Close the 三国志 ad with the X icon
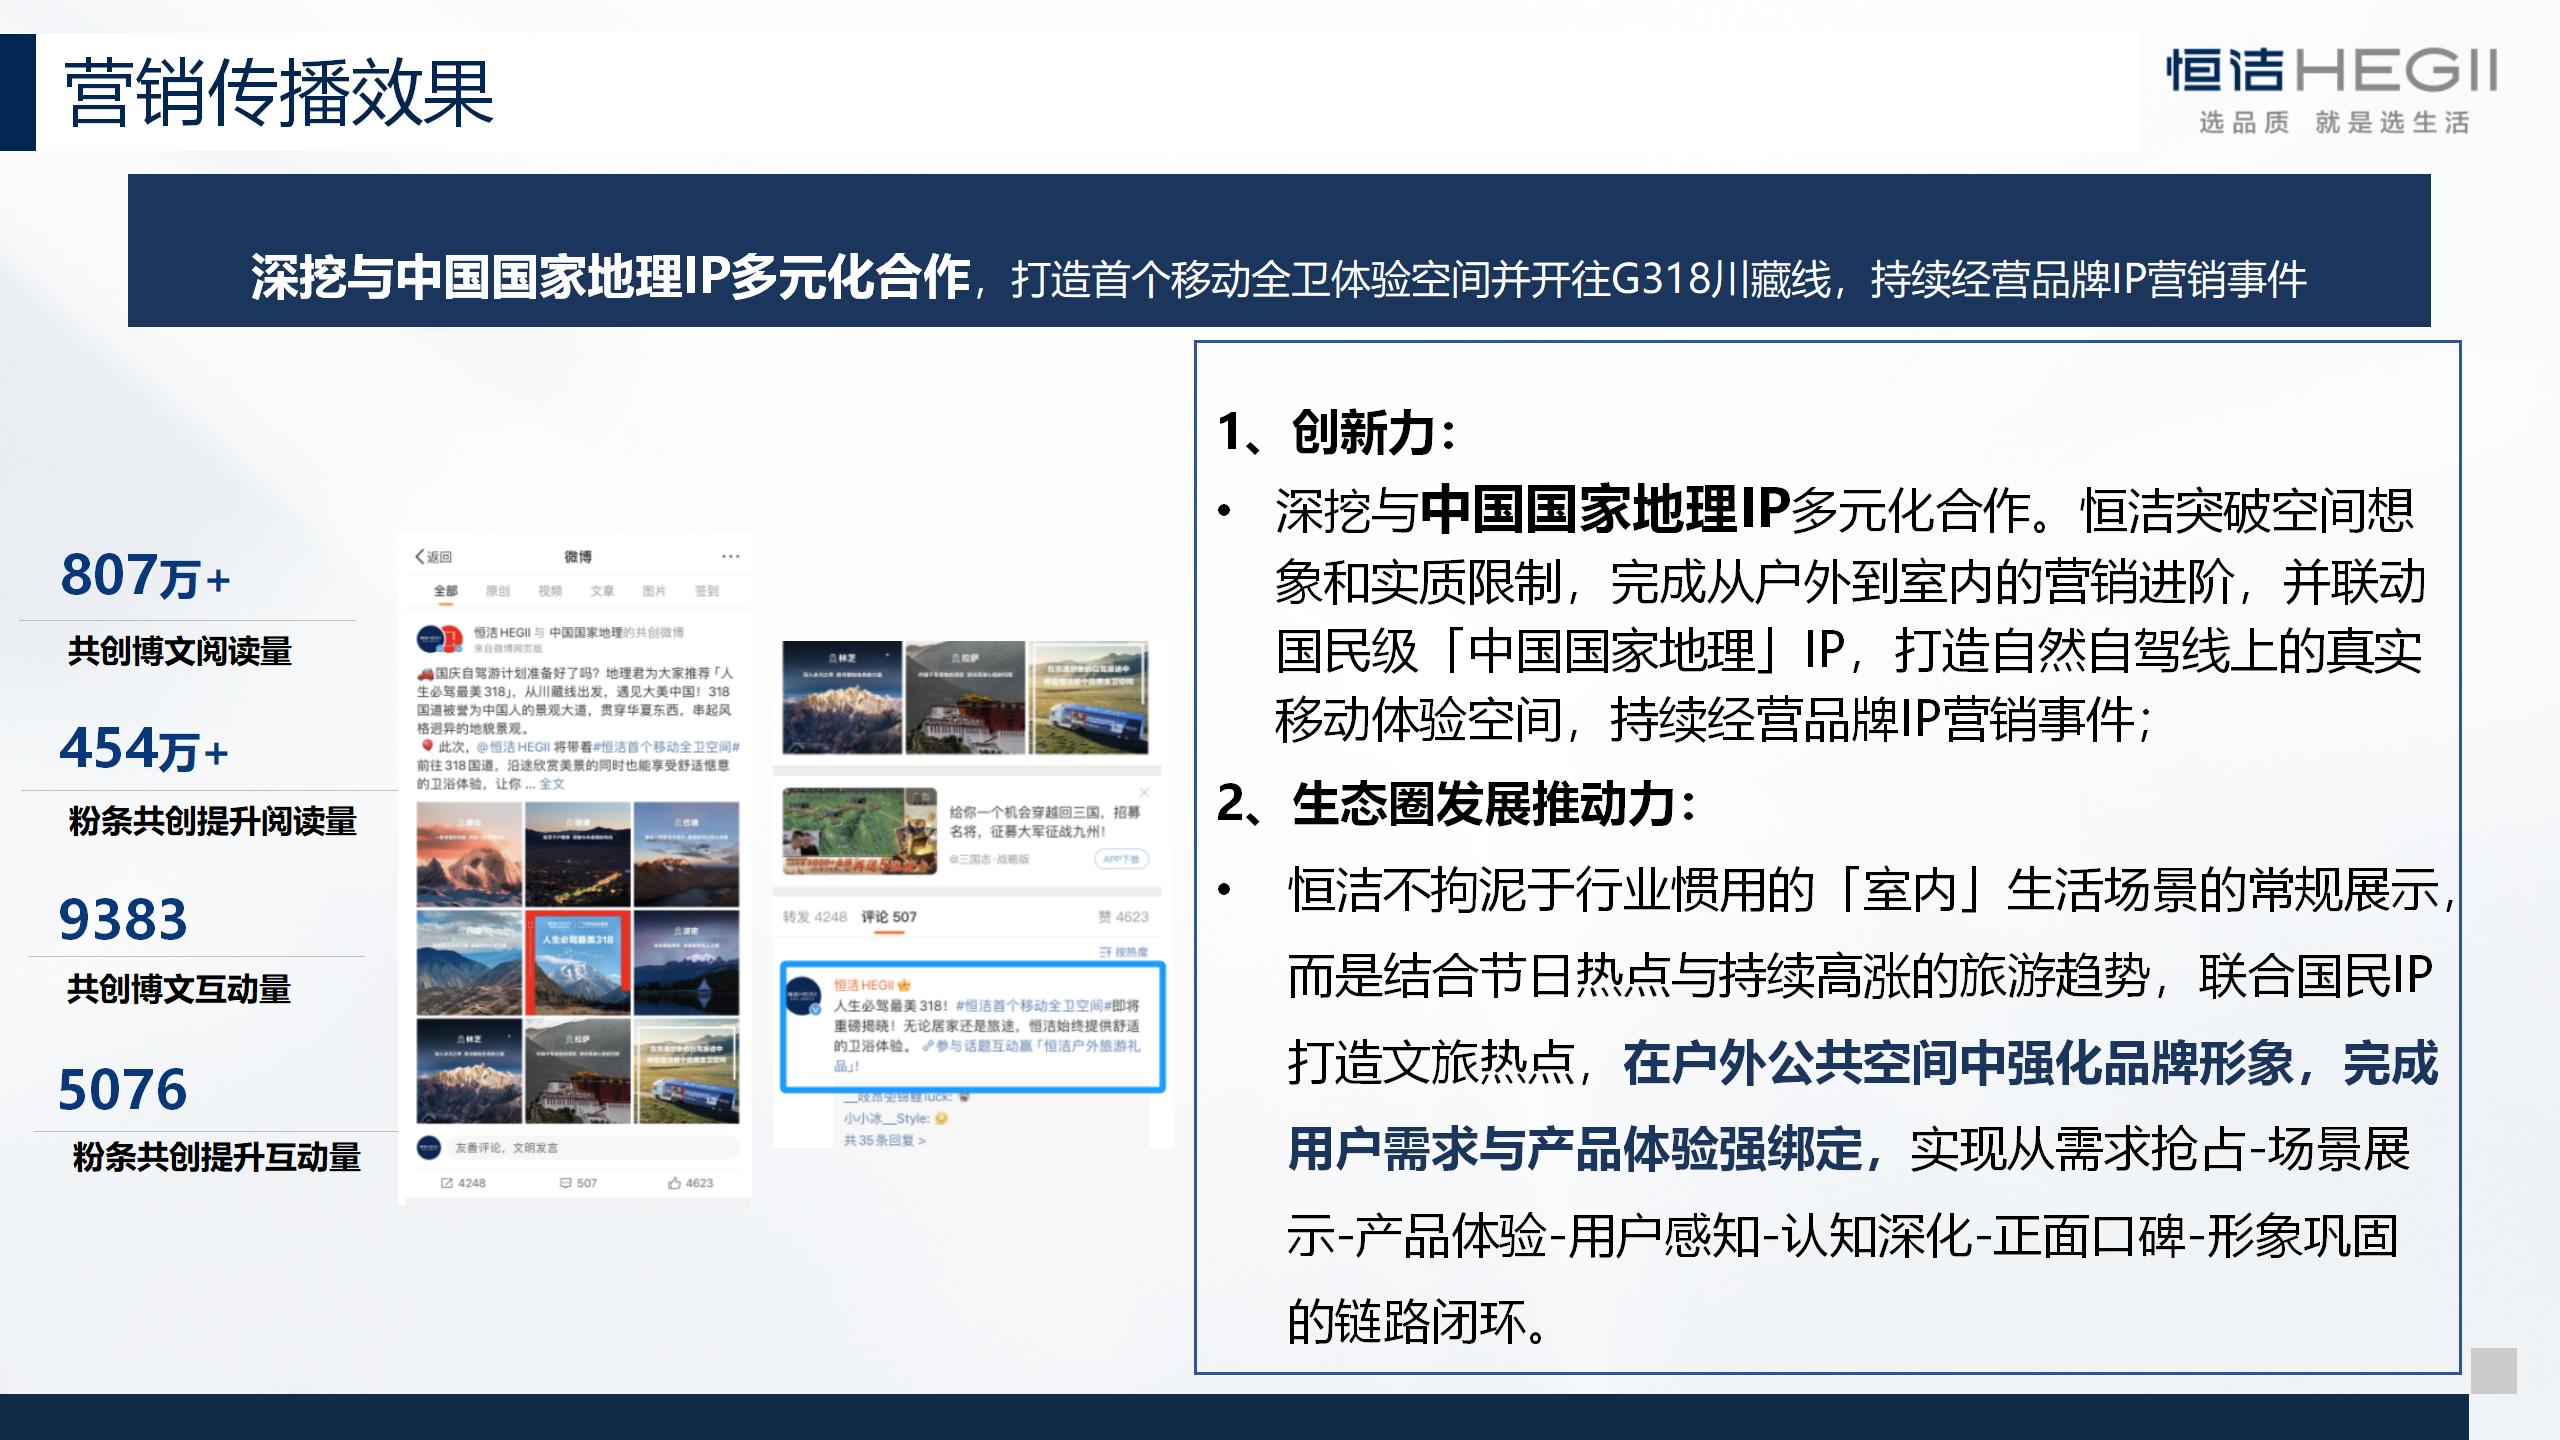This screenshot has width=2560, height=1440. coord(1144,792)
